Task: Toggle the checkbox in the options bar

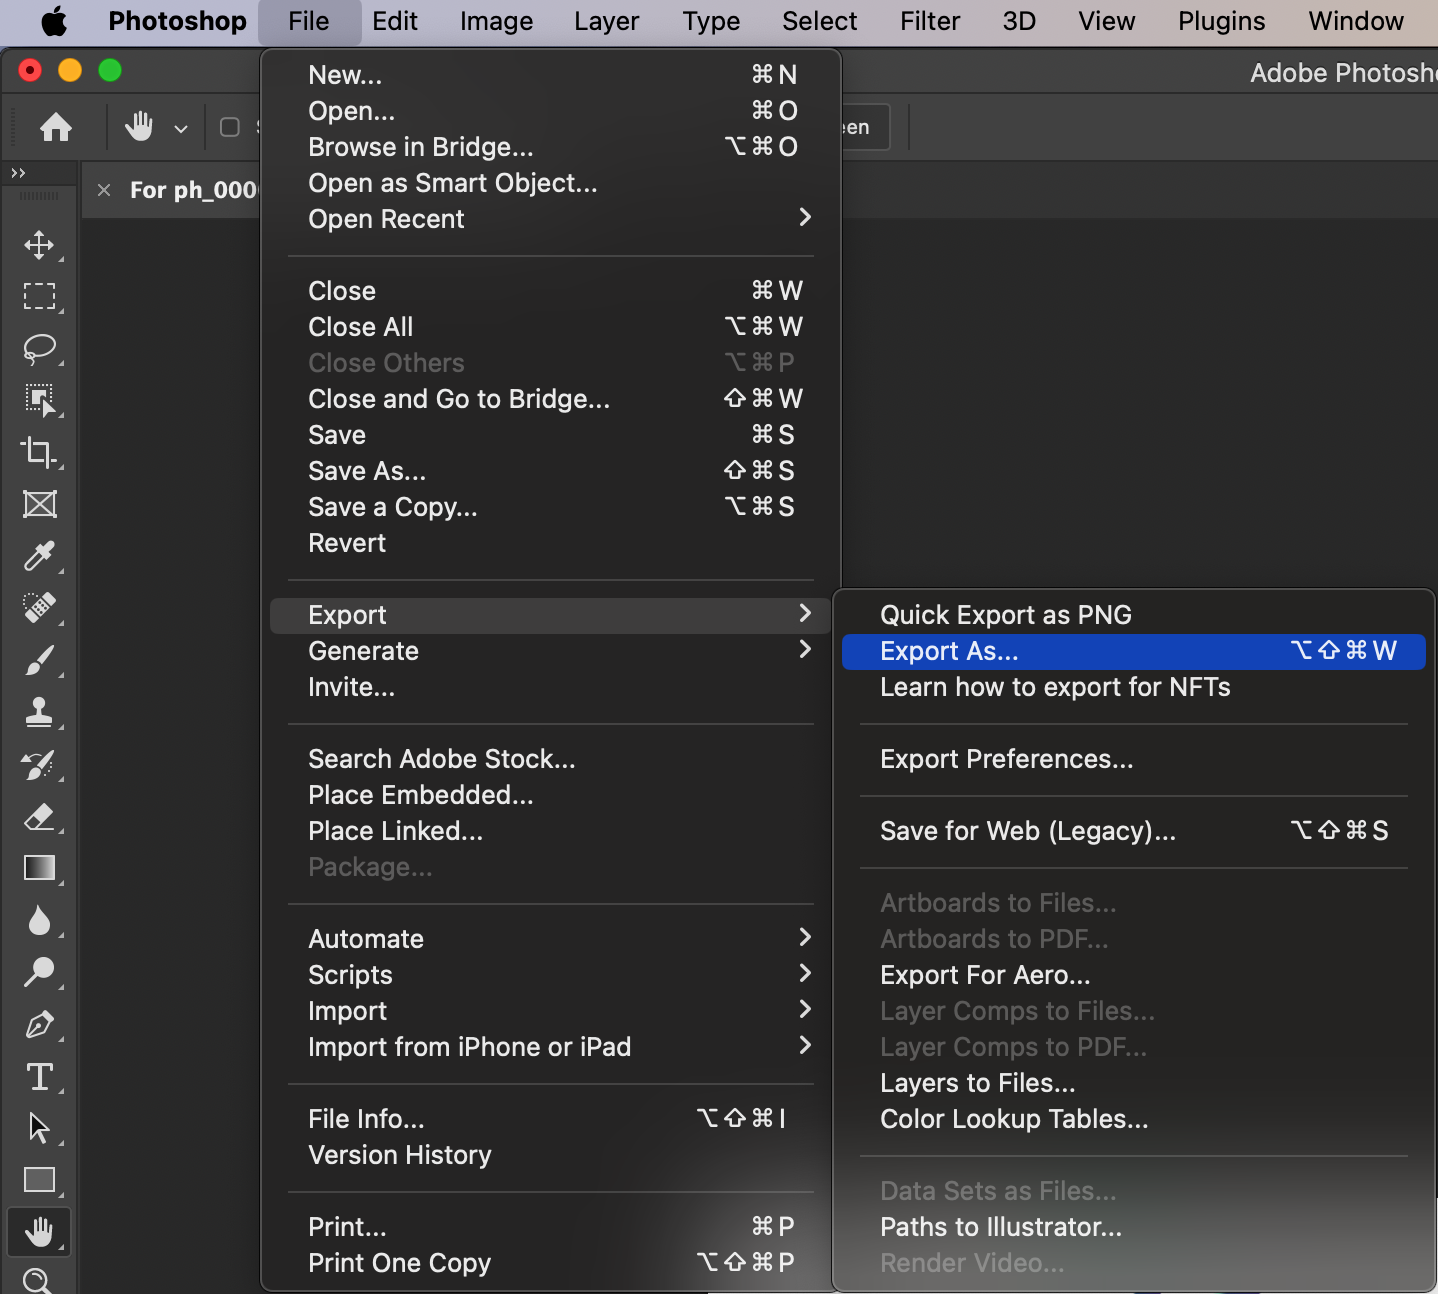Action: [230, 127]
